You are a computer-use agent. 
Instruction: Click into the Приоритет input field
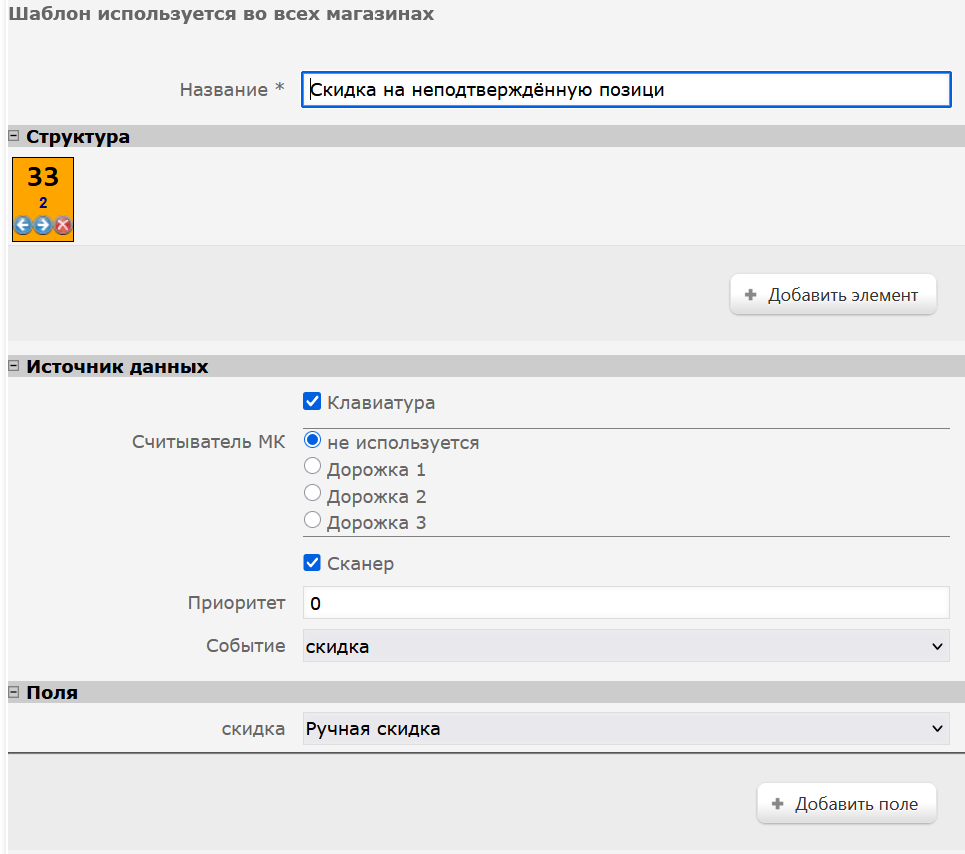[x=625, y=603]
